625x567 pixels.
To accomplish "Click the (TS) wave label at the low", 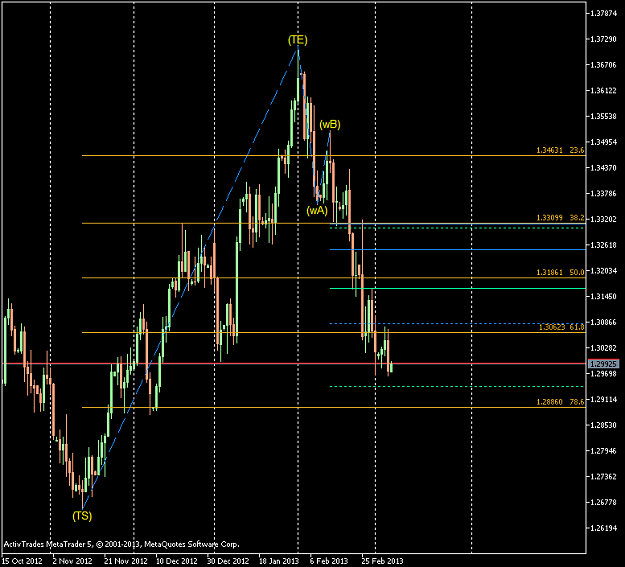I will click(x=82, y=516).
